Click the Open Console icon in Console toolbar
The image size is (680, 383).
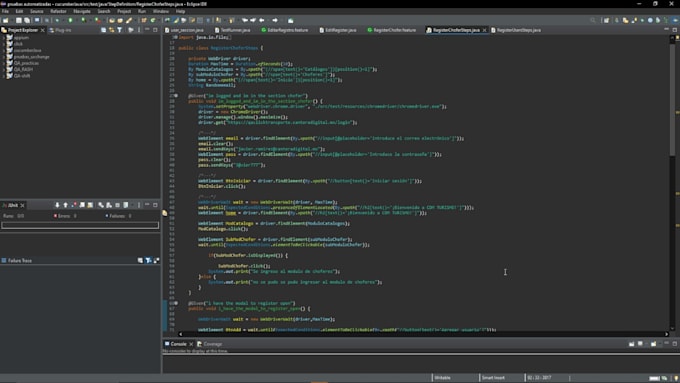pyautogui.click(x=654, y=344)
